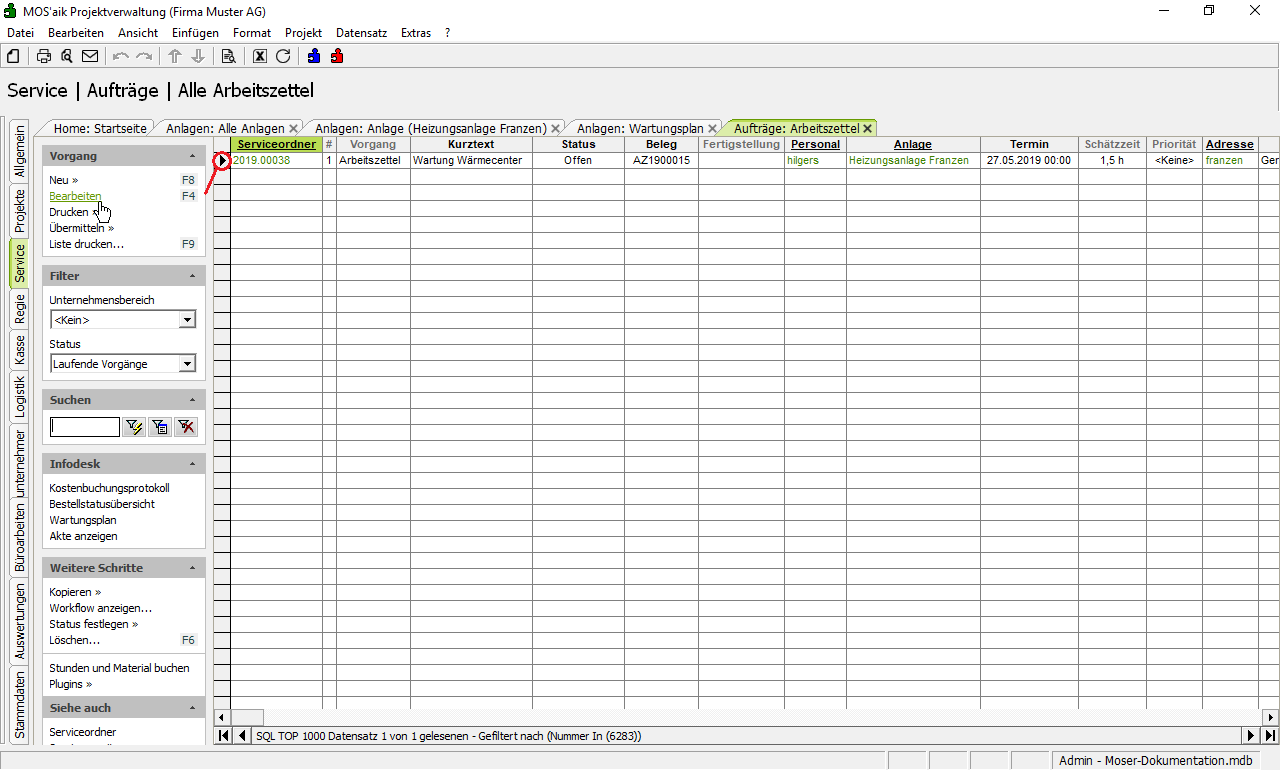Click the envelope email icon in toolbar
This screenshot has width=1280, height=770.
click(x=90, y=56)
